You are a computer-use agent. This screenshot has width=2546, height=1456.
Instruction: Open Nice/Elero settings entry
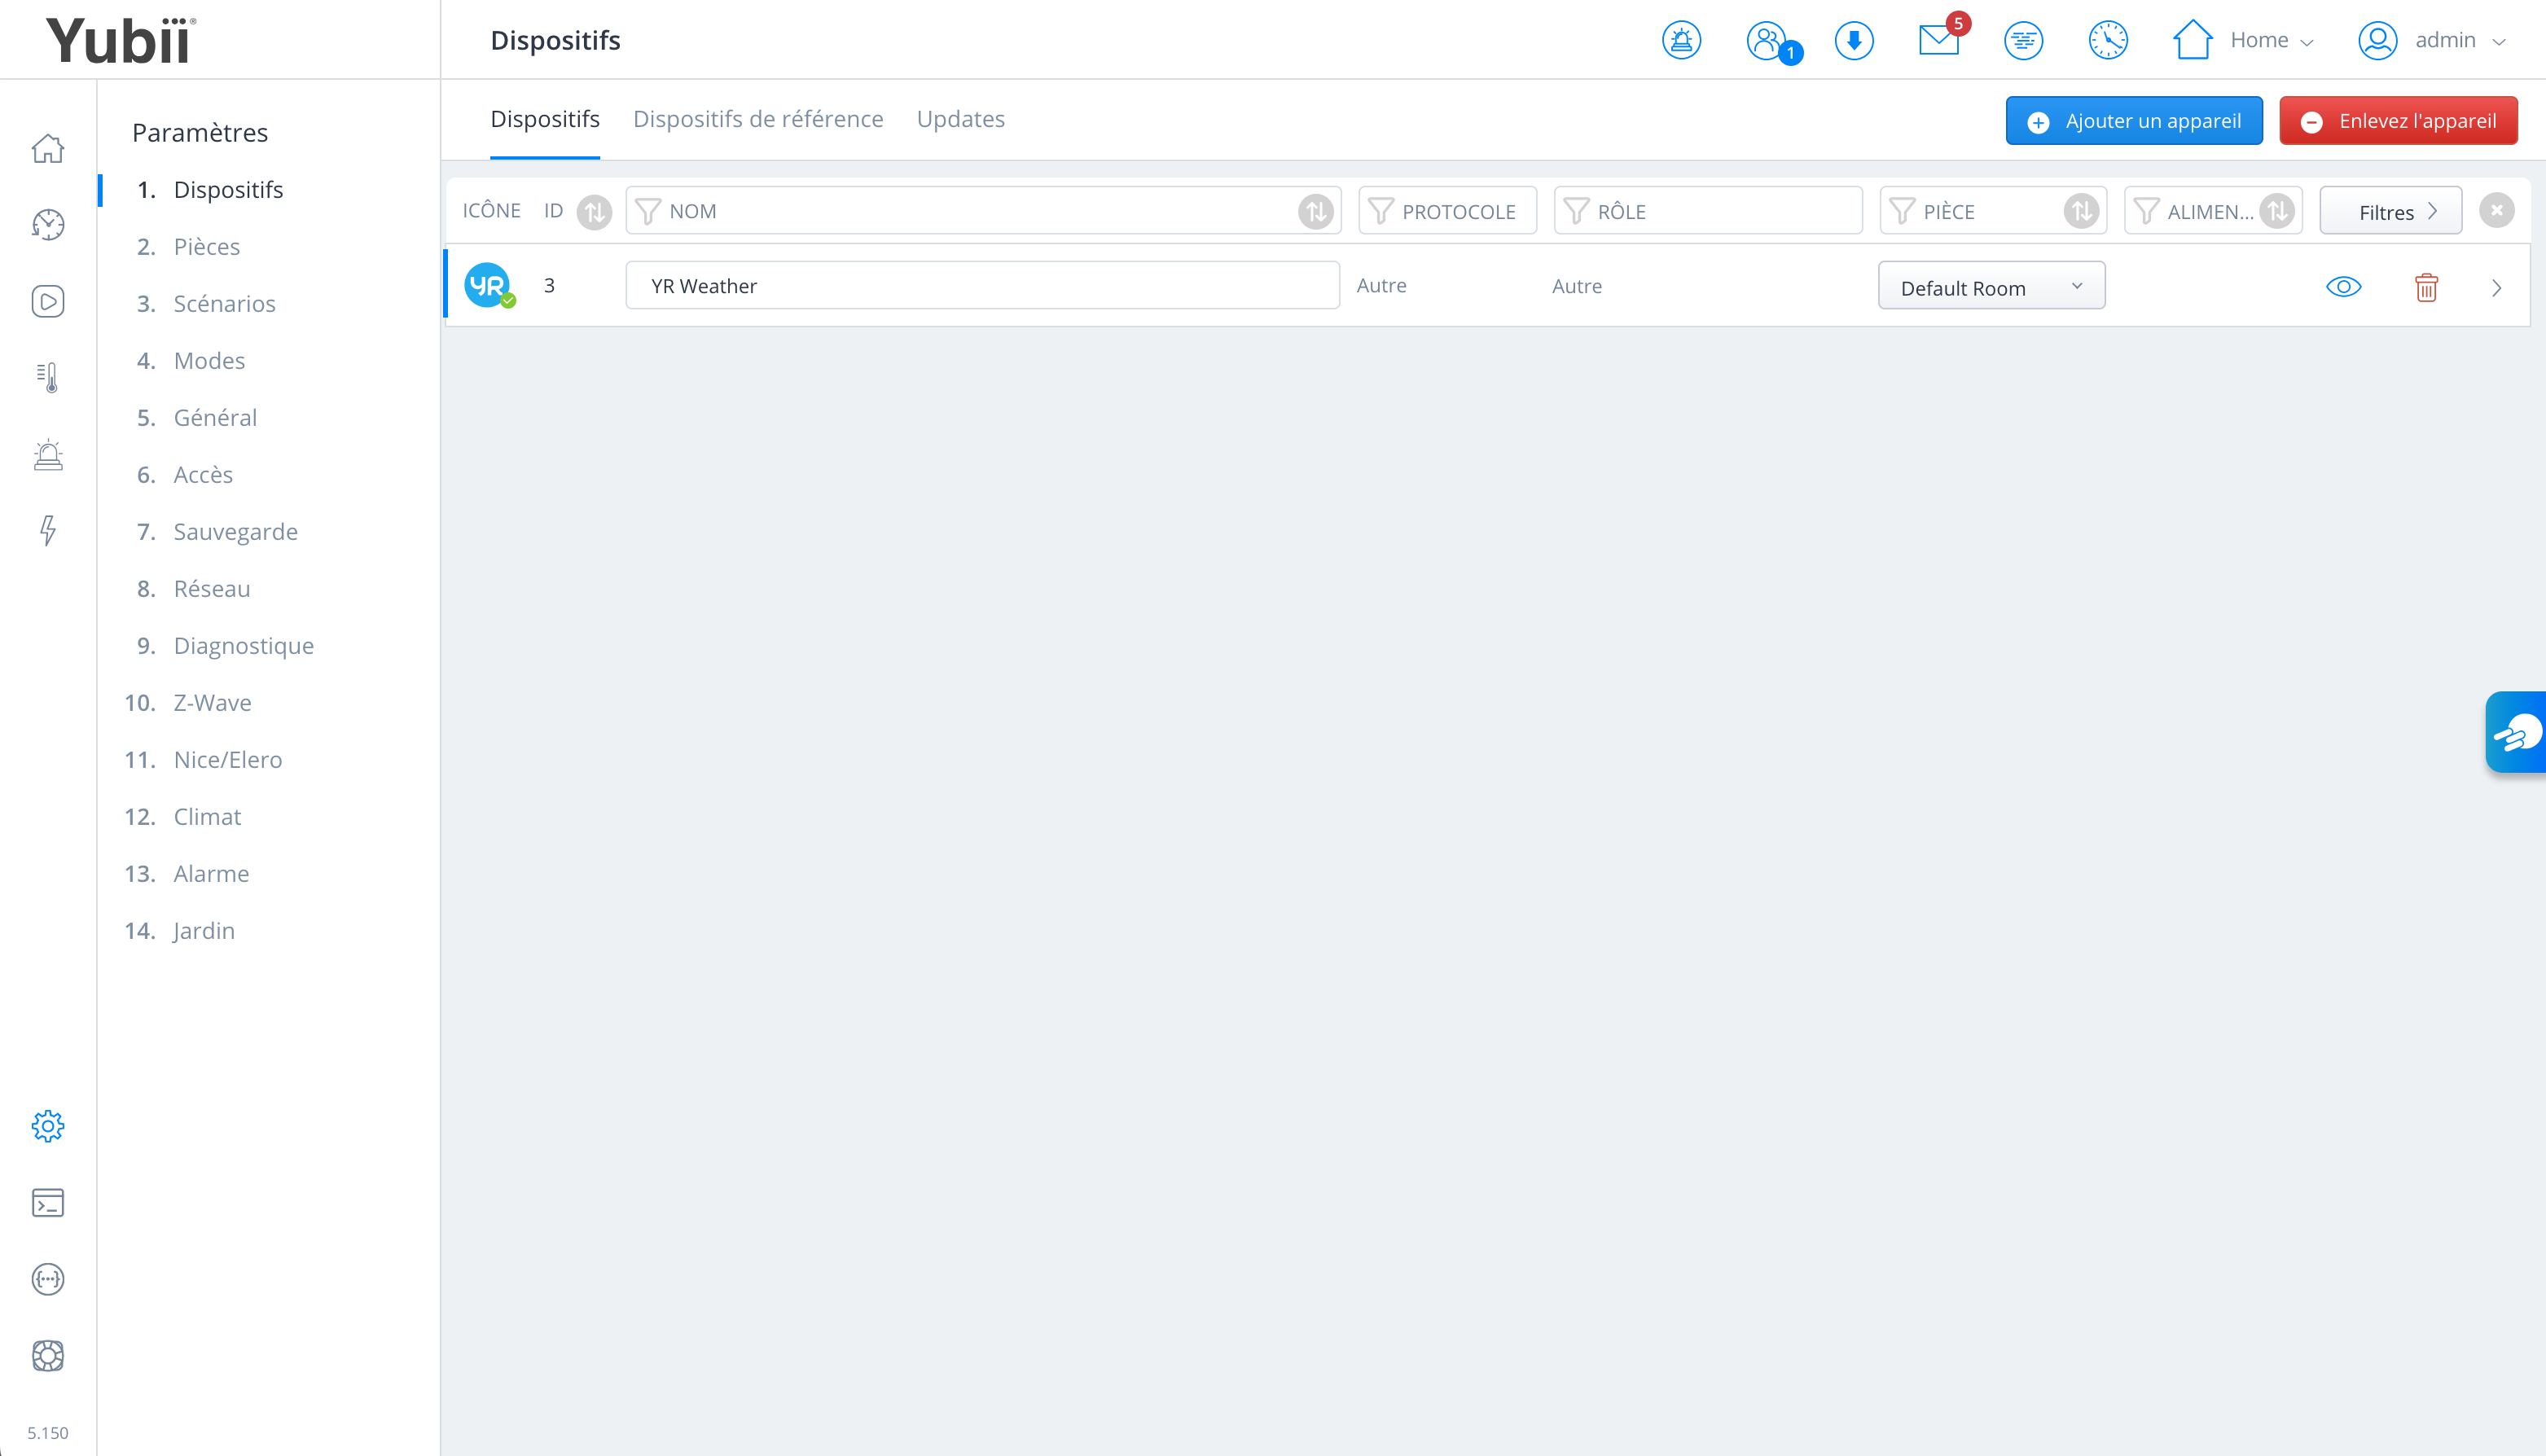pos(228,759)
